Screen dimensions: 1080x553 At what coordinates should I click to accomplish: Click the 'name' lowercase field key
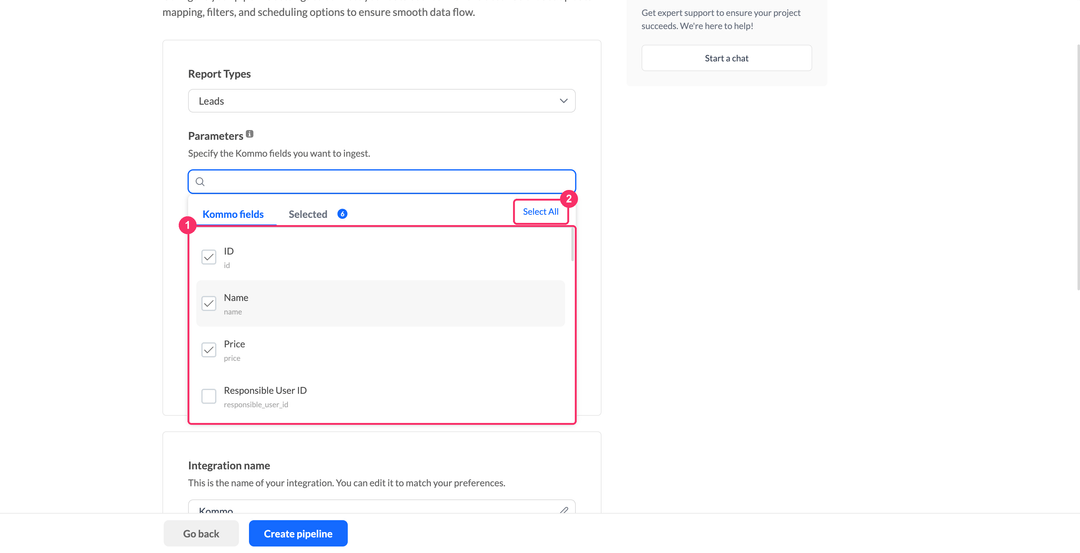233,312
